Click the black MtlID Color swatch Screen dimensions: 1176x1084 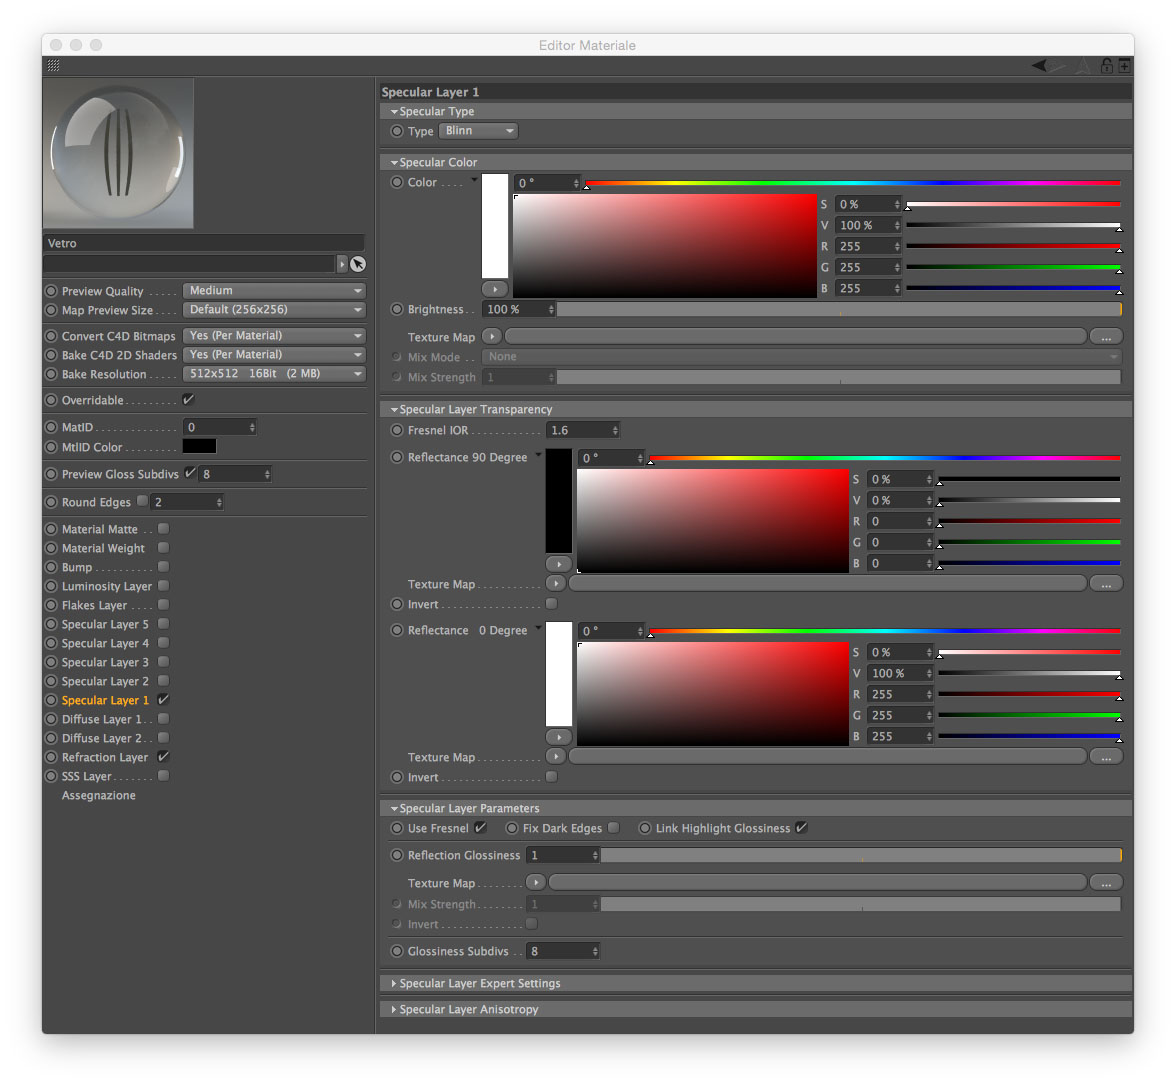pyautogui.click(x=200, y=446)
